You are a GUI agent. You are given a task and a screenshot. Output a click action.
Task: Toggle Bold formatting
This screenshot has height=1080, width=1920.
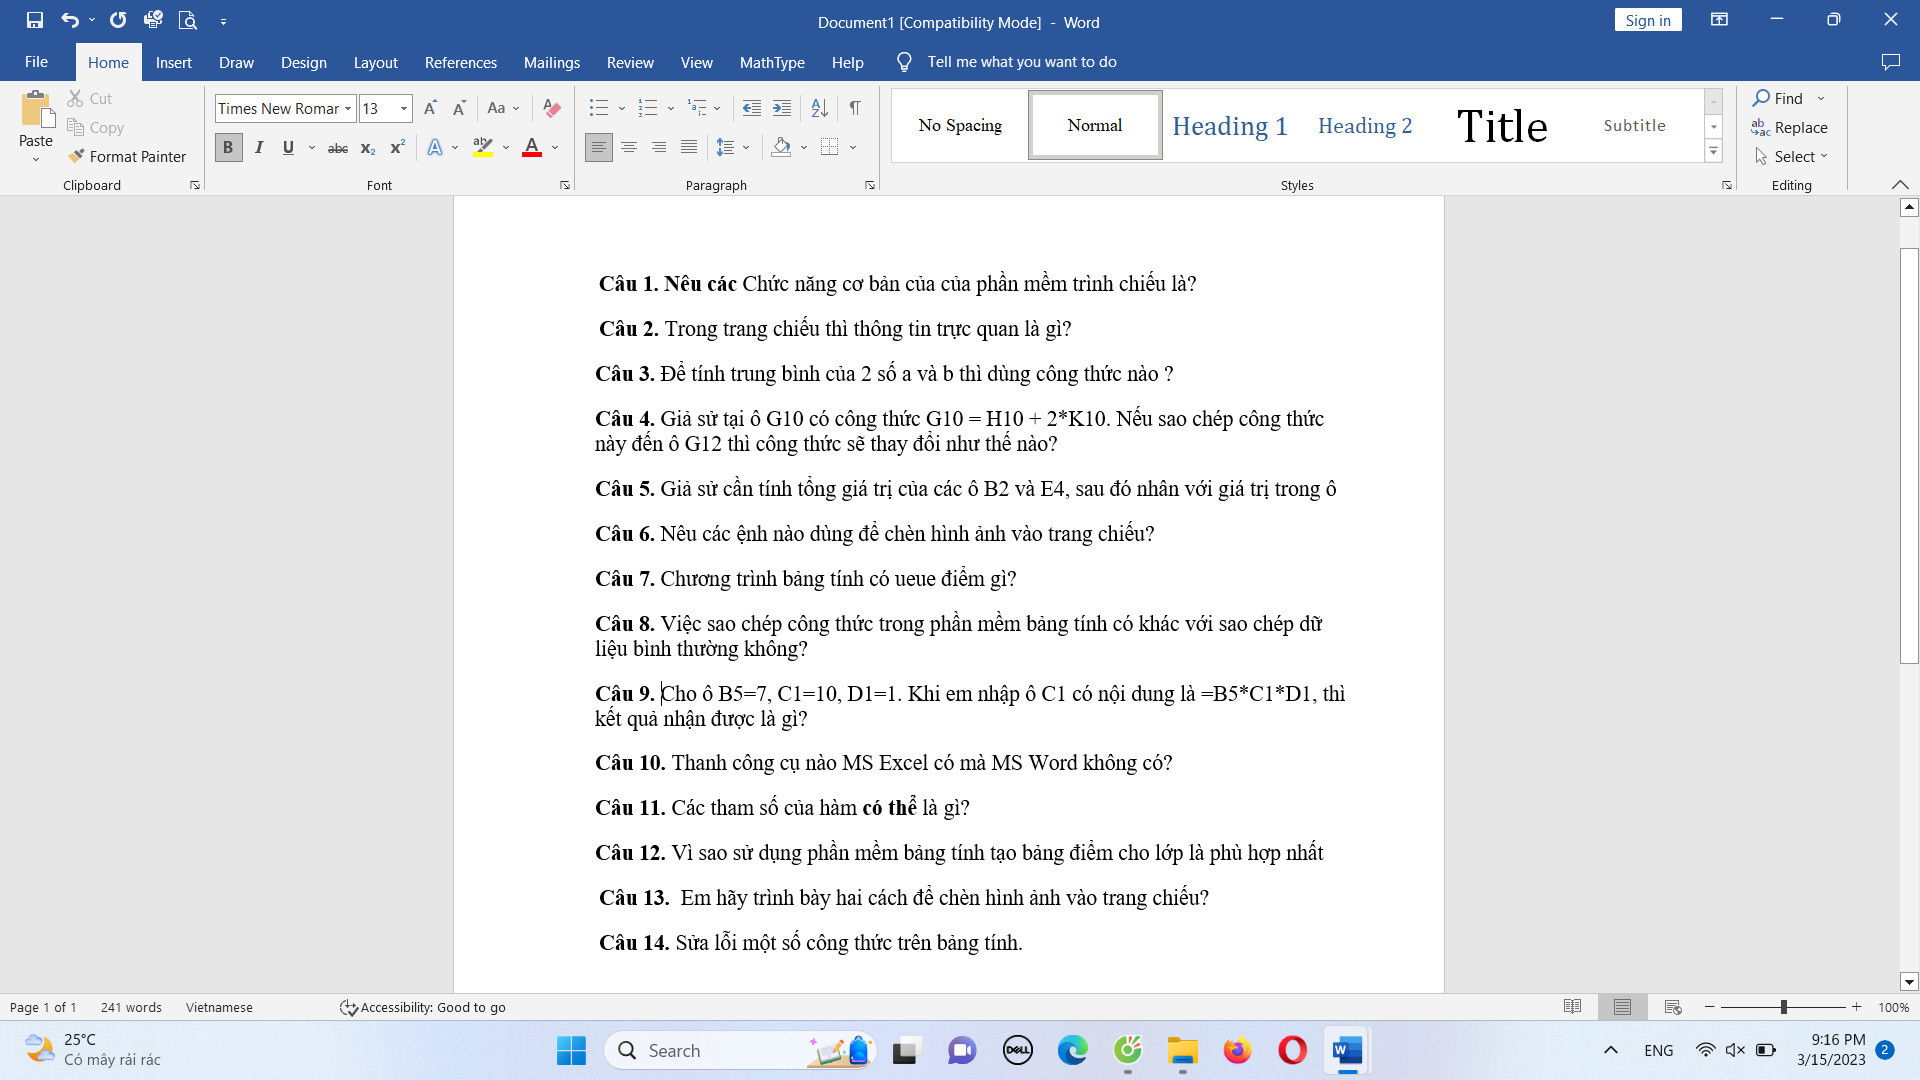(x=228, y=148)
